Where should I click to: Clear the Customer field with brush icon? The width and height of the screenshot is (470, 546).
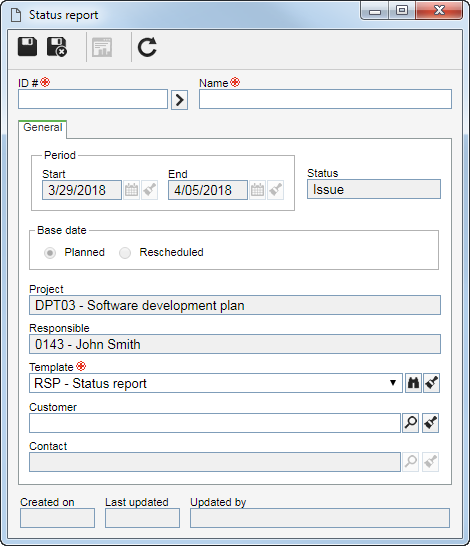(430, 423)
